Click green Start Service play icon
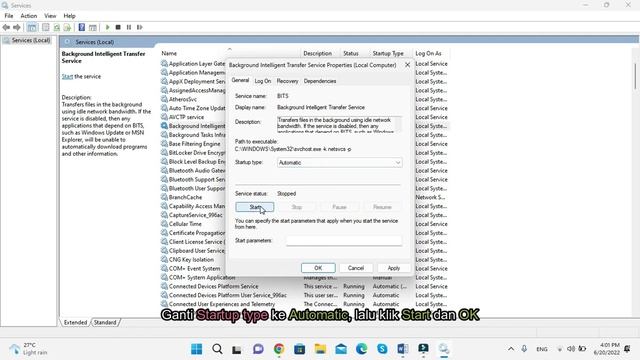640x360 pixels. coord(107,27)
